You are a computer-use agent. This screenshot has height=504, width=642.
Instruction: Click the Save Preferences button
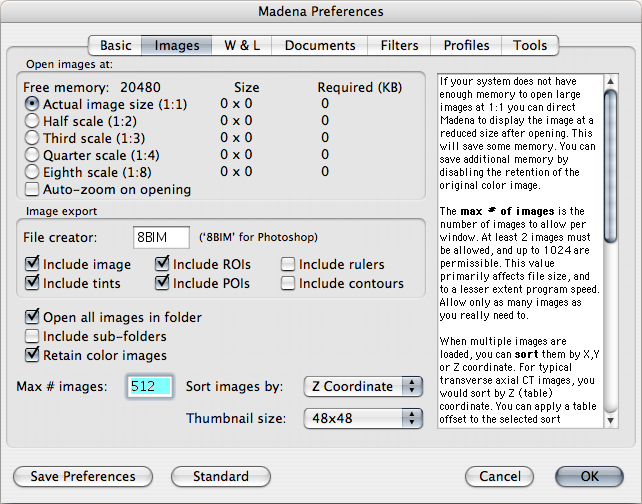82,476
